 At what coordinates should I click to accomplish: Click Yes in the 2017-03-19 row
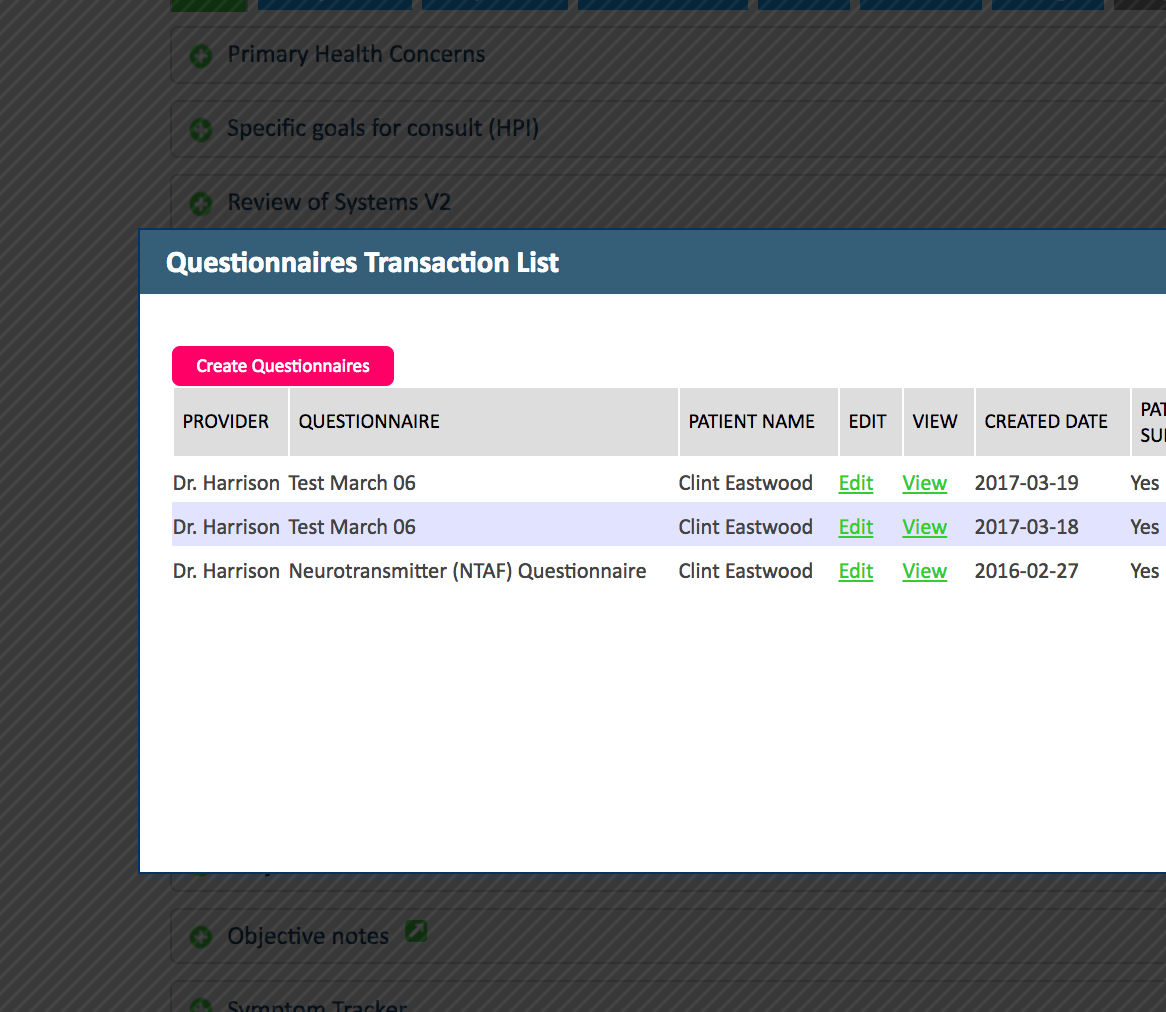point(1144,483)
